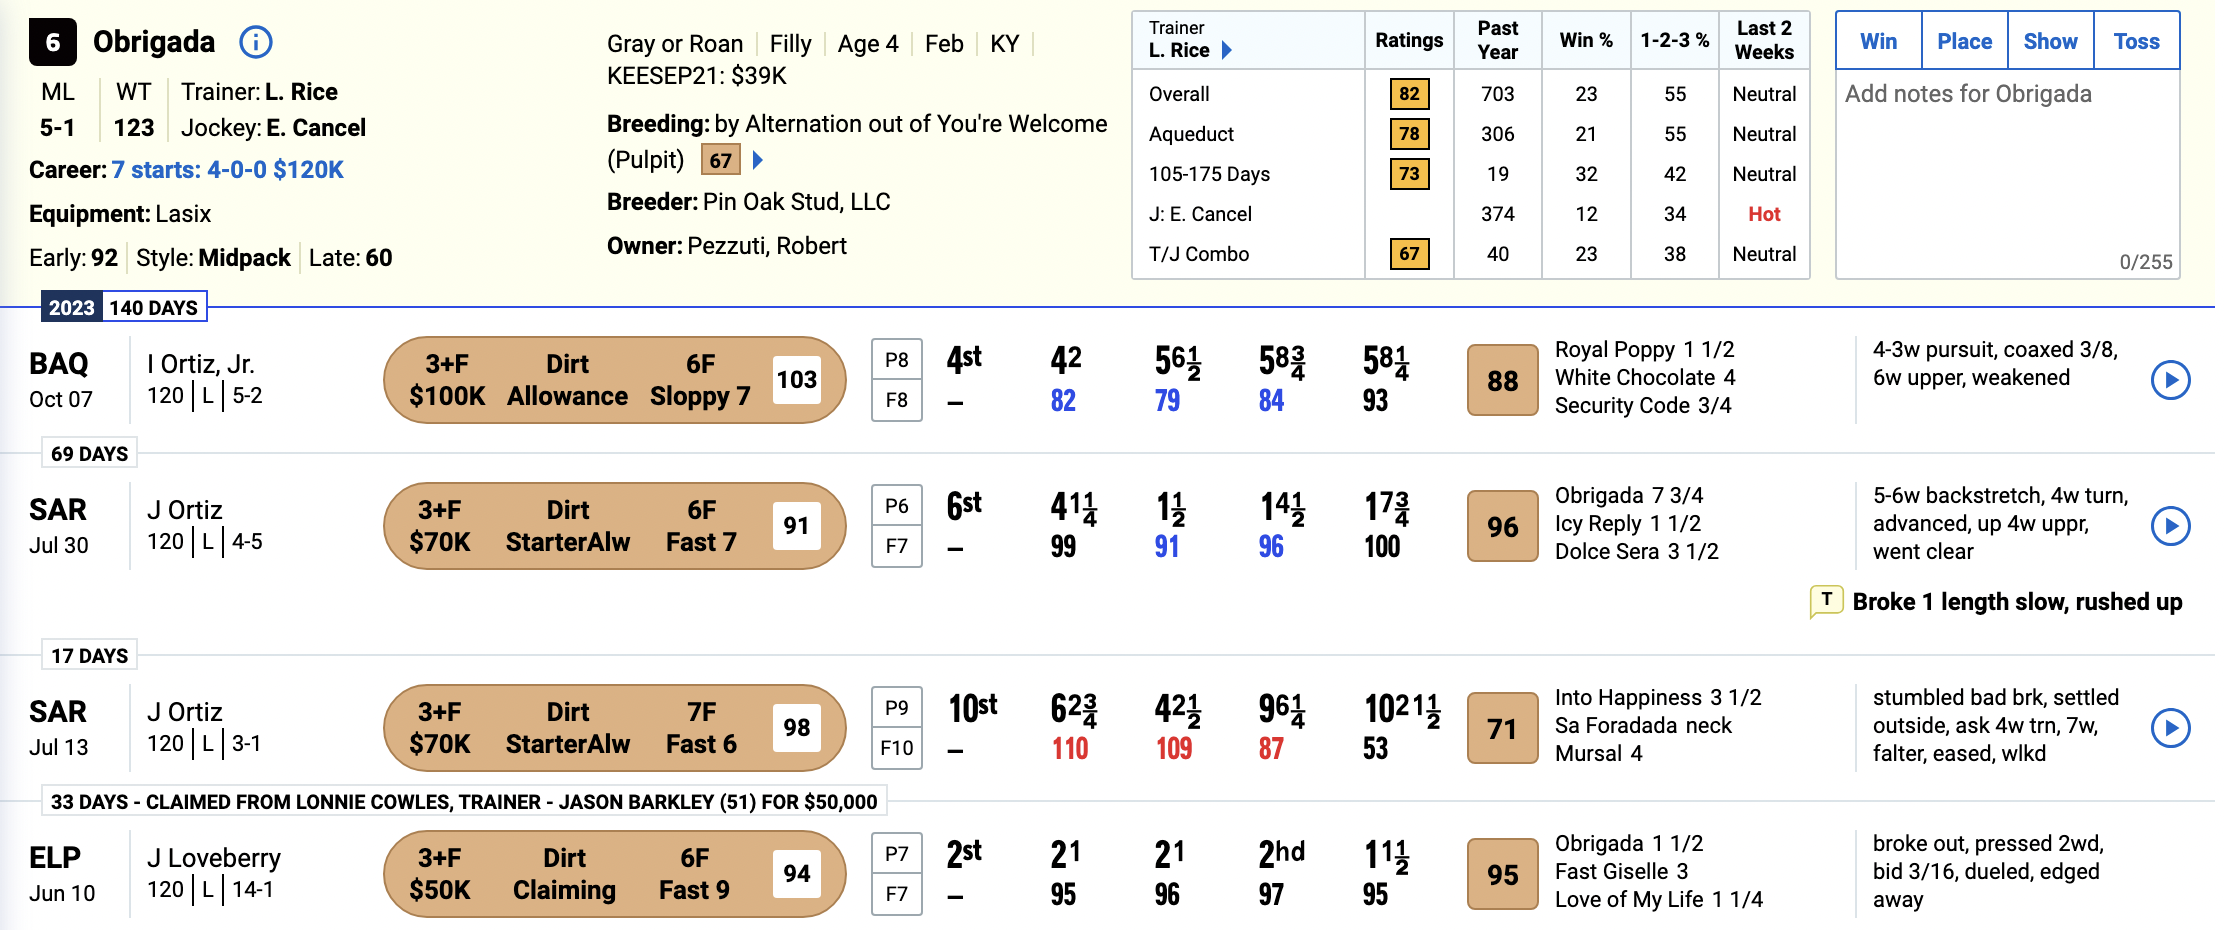Mark Obrigada as Place

pyautogui.click(x=1964, y=41)
